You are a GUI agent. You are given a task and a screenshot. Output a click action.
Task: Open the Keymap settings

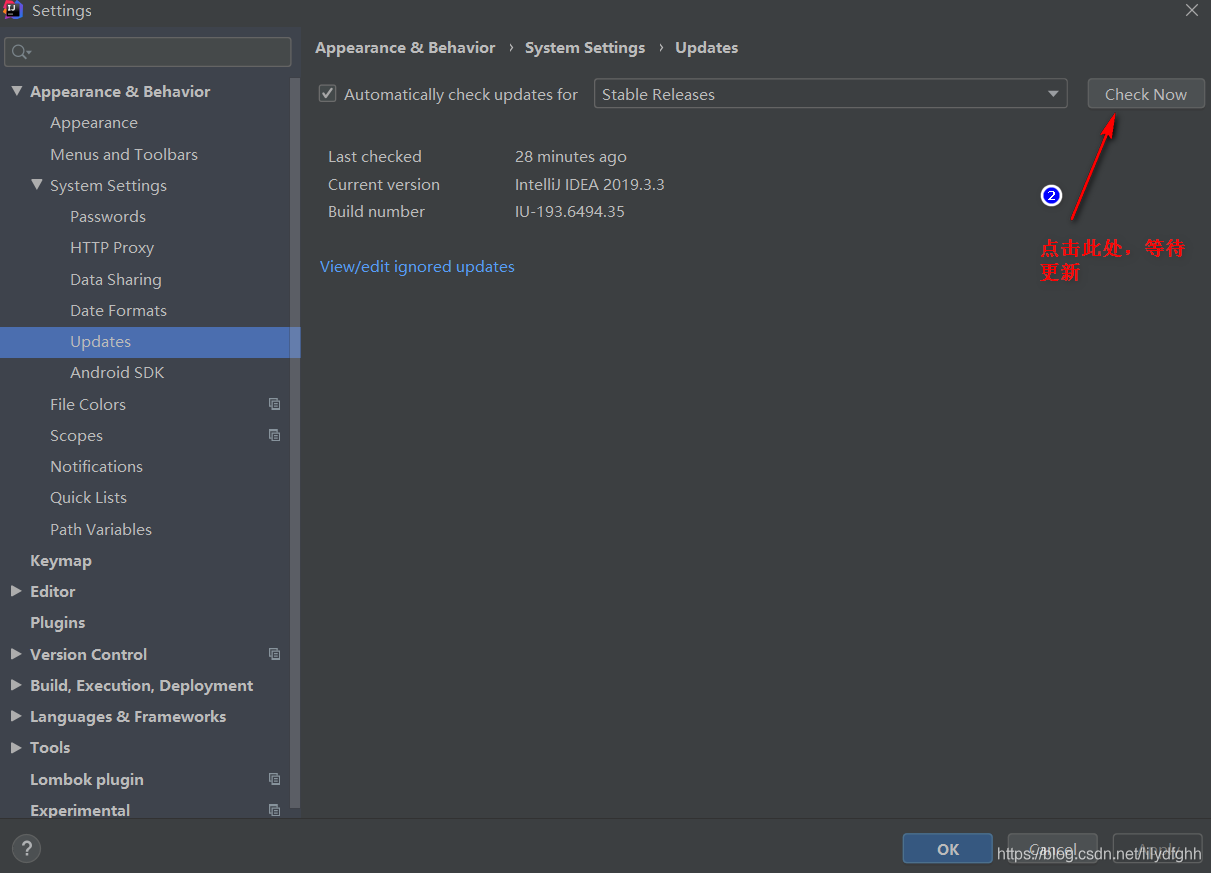(61, 560)
